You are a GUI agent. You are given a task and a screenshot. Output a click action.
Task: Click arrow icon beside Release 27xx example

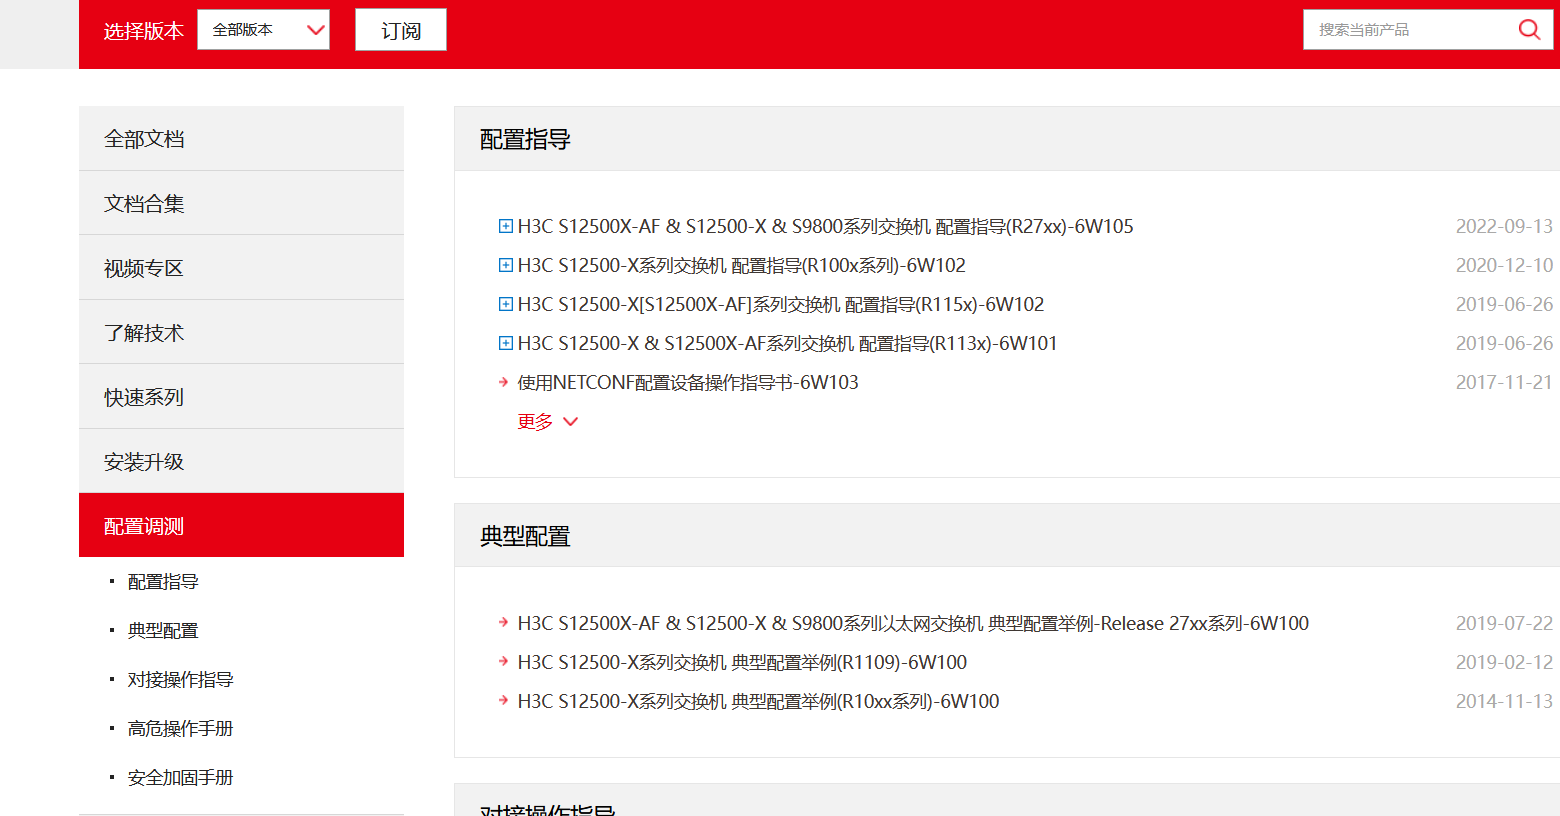tap(504, 622)
